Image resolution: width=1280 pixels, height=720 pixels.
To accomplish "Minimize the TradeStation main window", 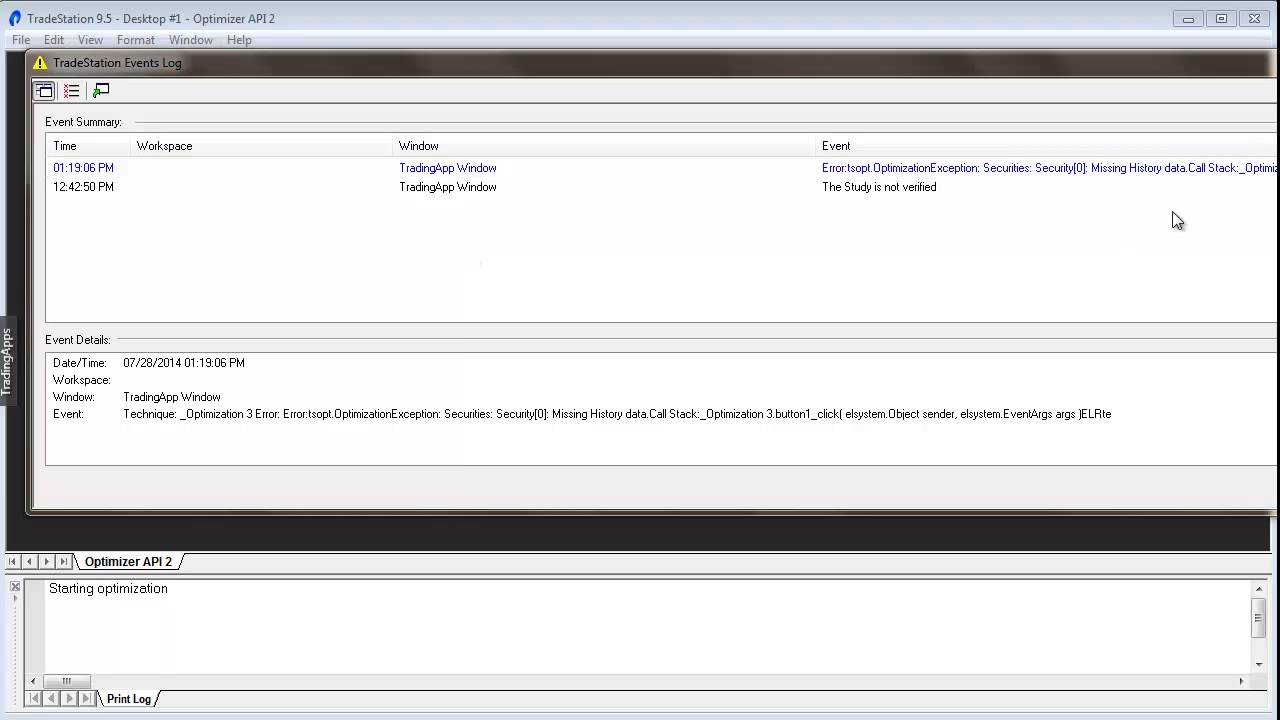I will coord(1188,18).
